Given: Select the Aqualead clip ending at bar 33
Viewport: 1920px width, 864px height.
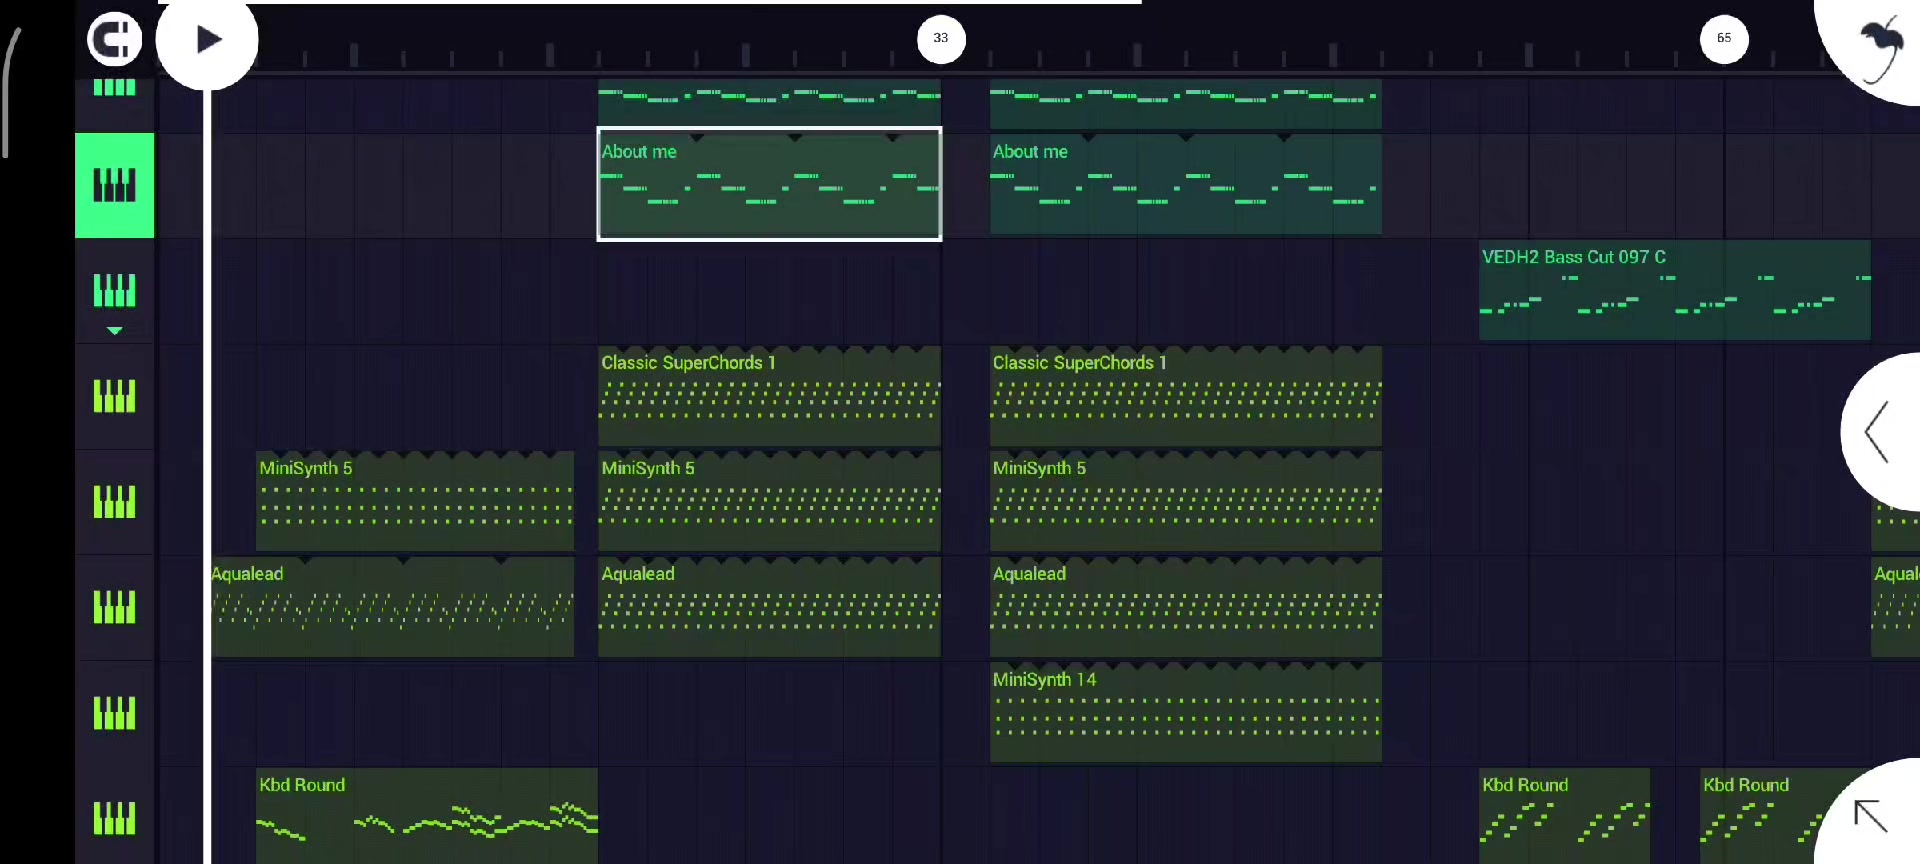Looking at the screenshot, I should (x=769, y=607).
